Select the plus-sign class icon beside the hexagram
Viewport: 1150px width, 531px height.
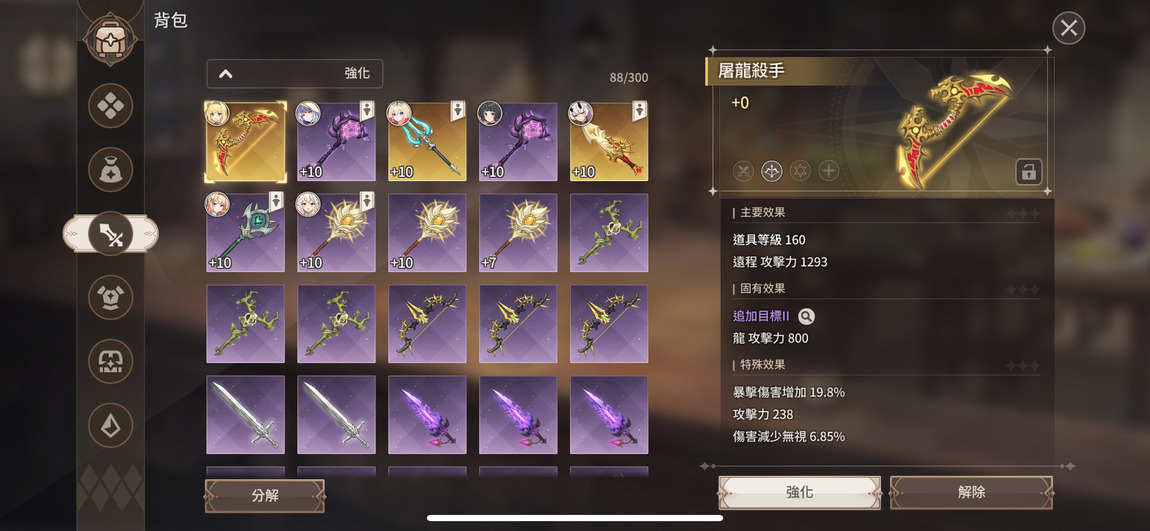pos(829,171)
